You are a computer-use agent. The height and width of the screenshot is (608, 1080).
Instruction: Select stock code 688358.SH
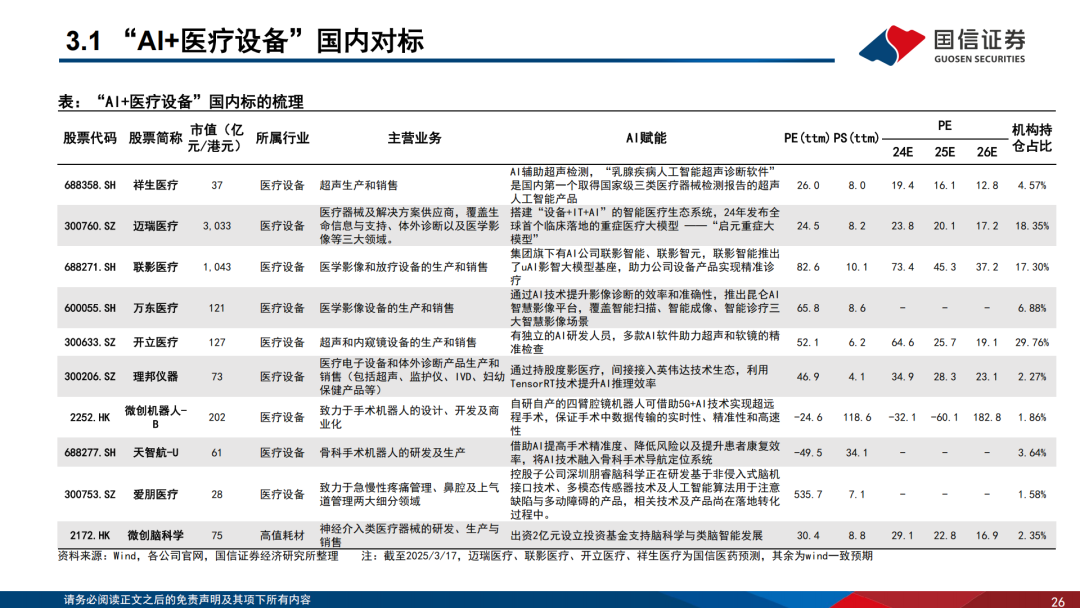click(x=90, y=185)
